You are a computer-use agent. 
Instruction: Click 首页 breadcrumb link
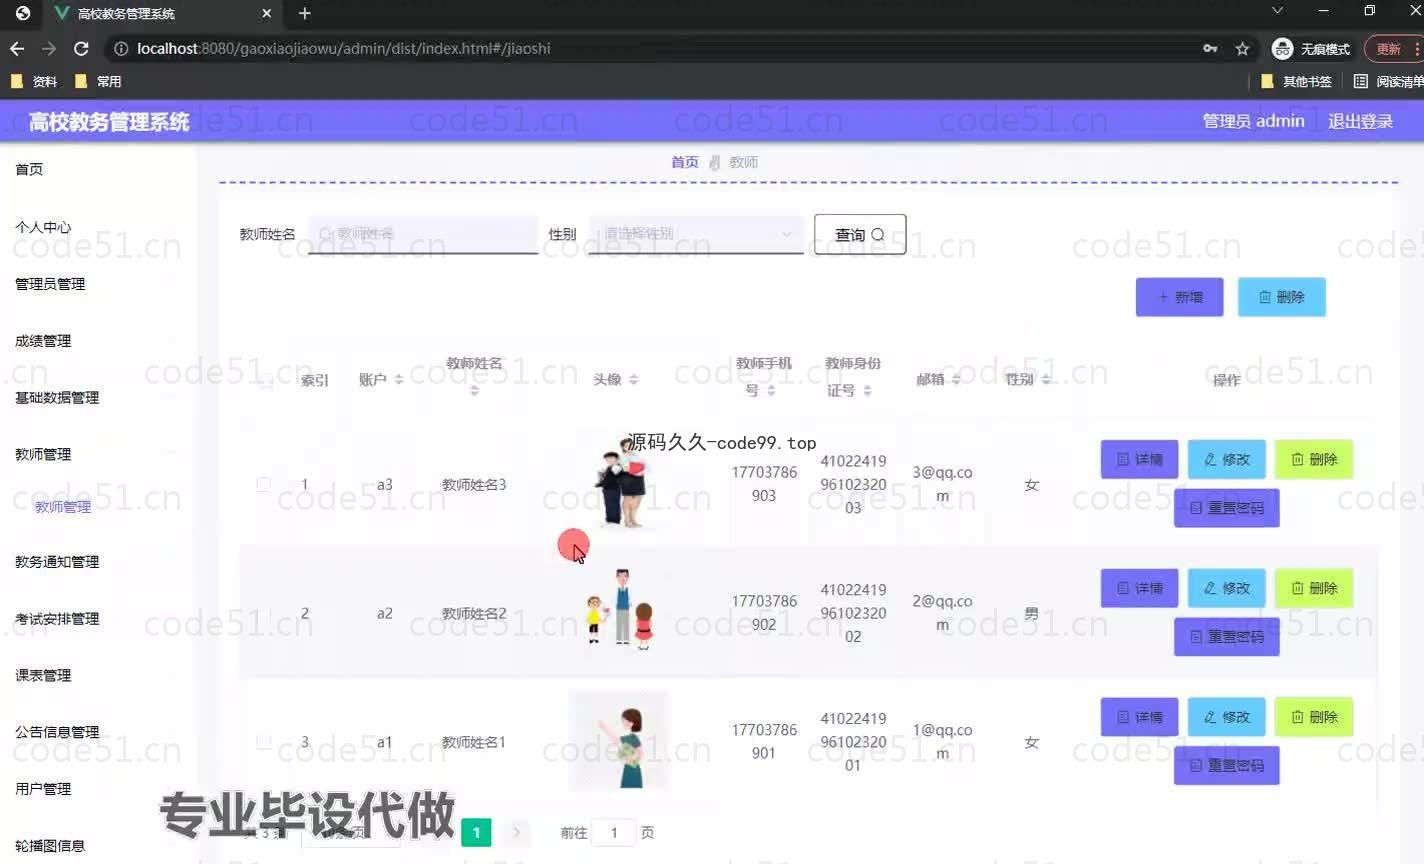pyautogui.click(x=685, y=162)
